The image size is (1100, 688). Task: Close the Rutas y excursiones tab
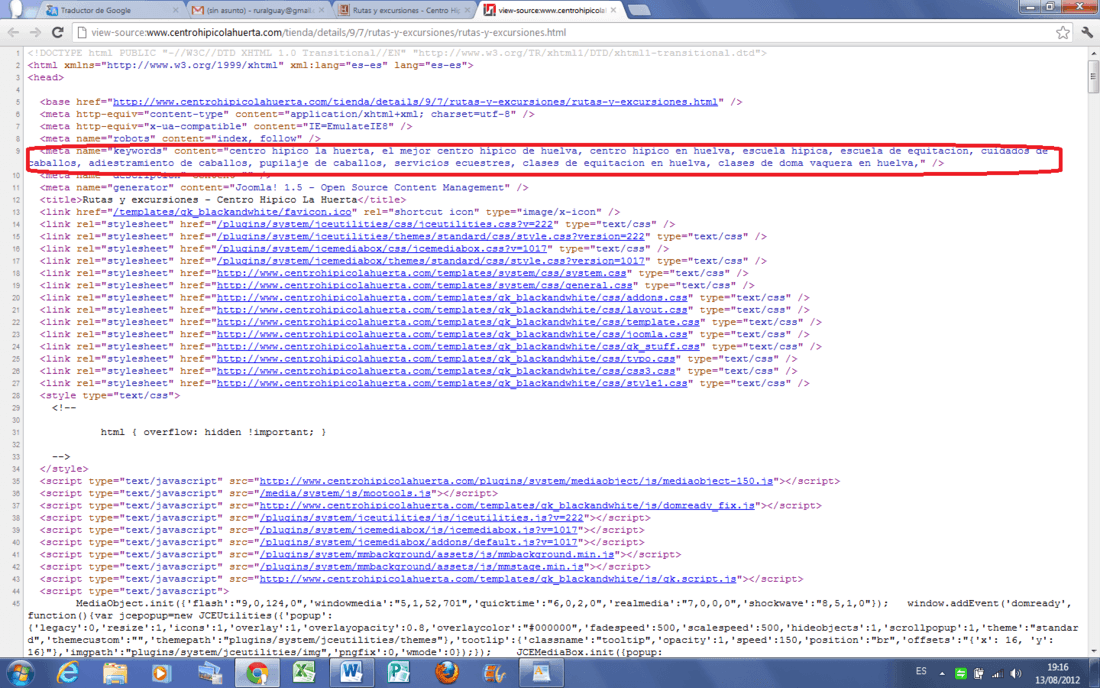click(467, 11)
